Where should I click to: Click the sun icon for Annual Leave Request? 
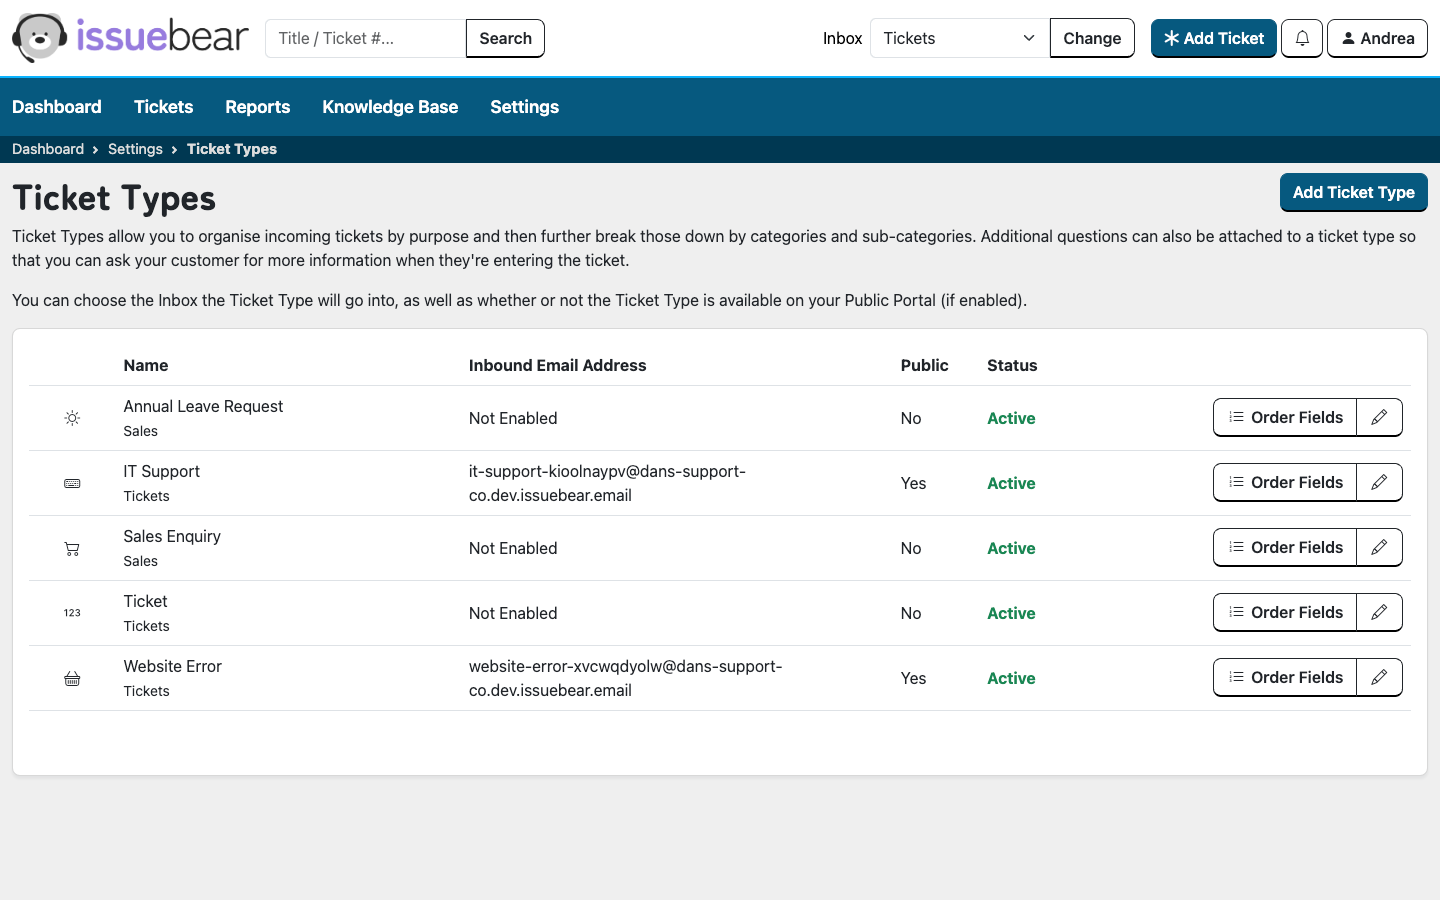pyautogui.click(x=72, y=418)
